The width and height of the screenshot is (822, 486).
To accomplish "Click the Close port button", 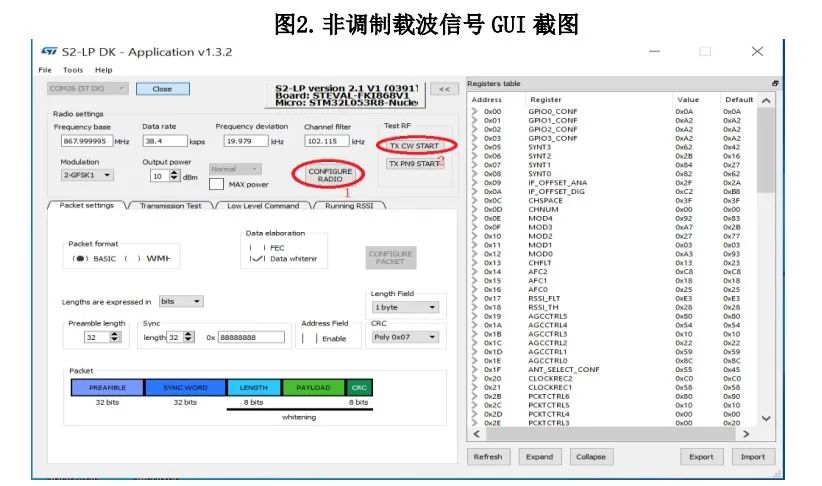I will point(163,89).
